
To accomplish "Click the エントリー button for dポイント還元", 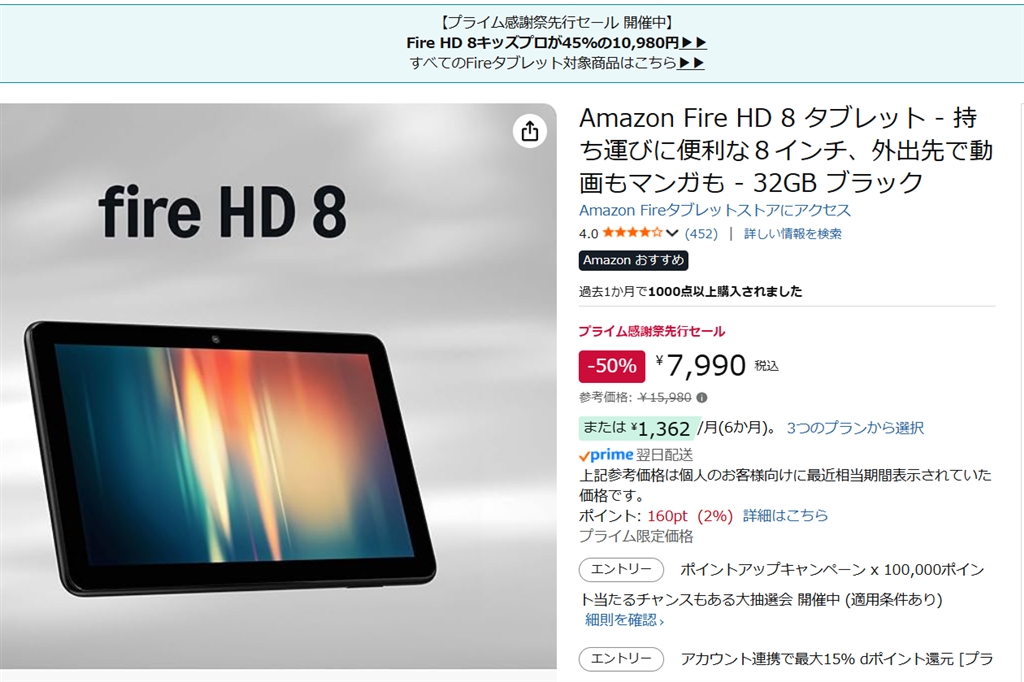I will click(x=621, y=658).
